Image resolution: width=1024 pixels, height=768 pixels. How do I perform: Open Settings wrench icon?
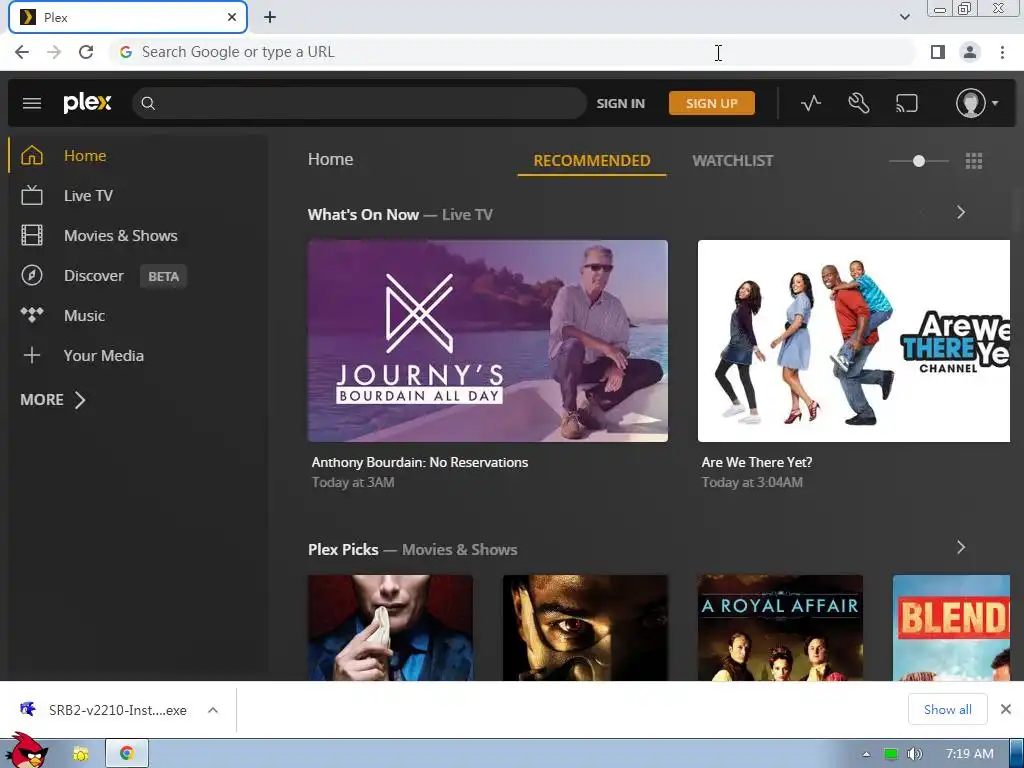coord(858,103)
